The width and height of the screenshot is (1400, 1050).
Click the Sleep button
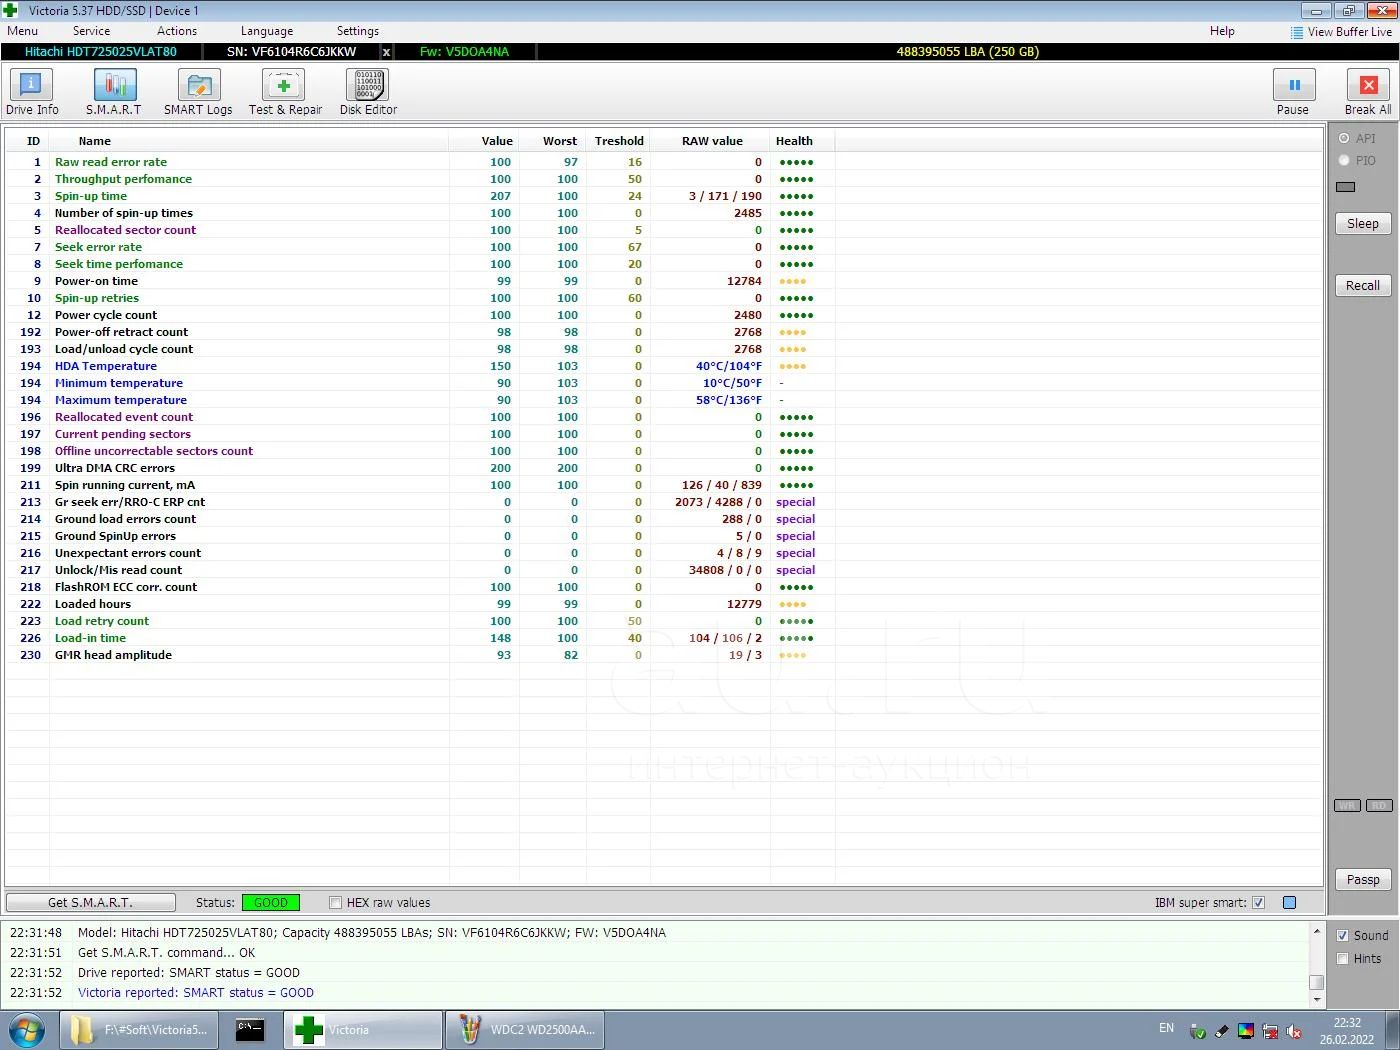coord(1363,224)
